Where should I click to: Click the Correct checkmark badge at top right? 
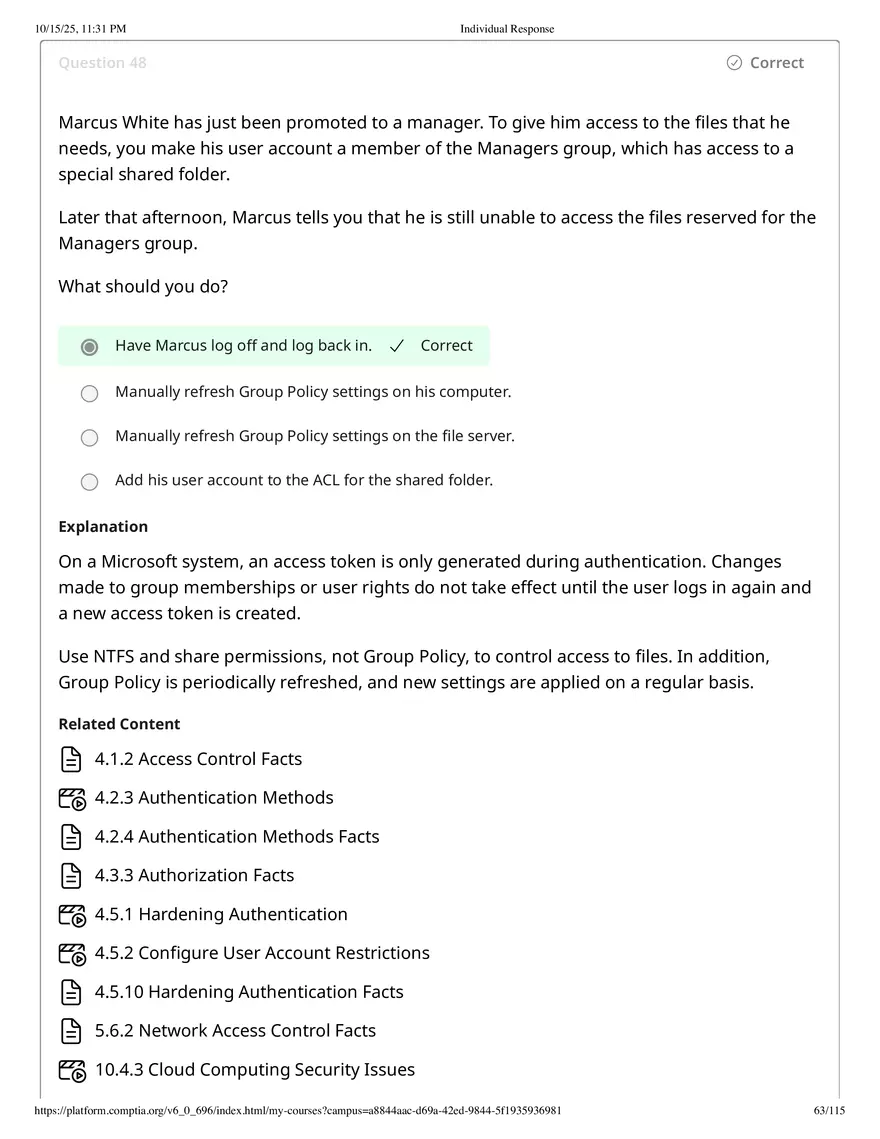coord(764,62)
